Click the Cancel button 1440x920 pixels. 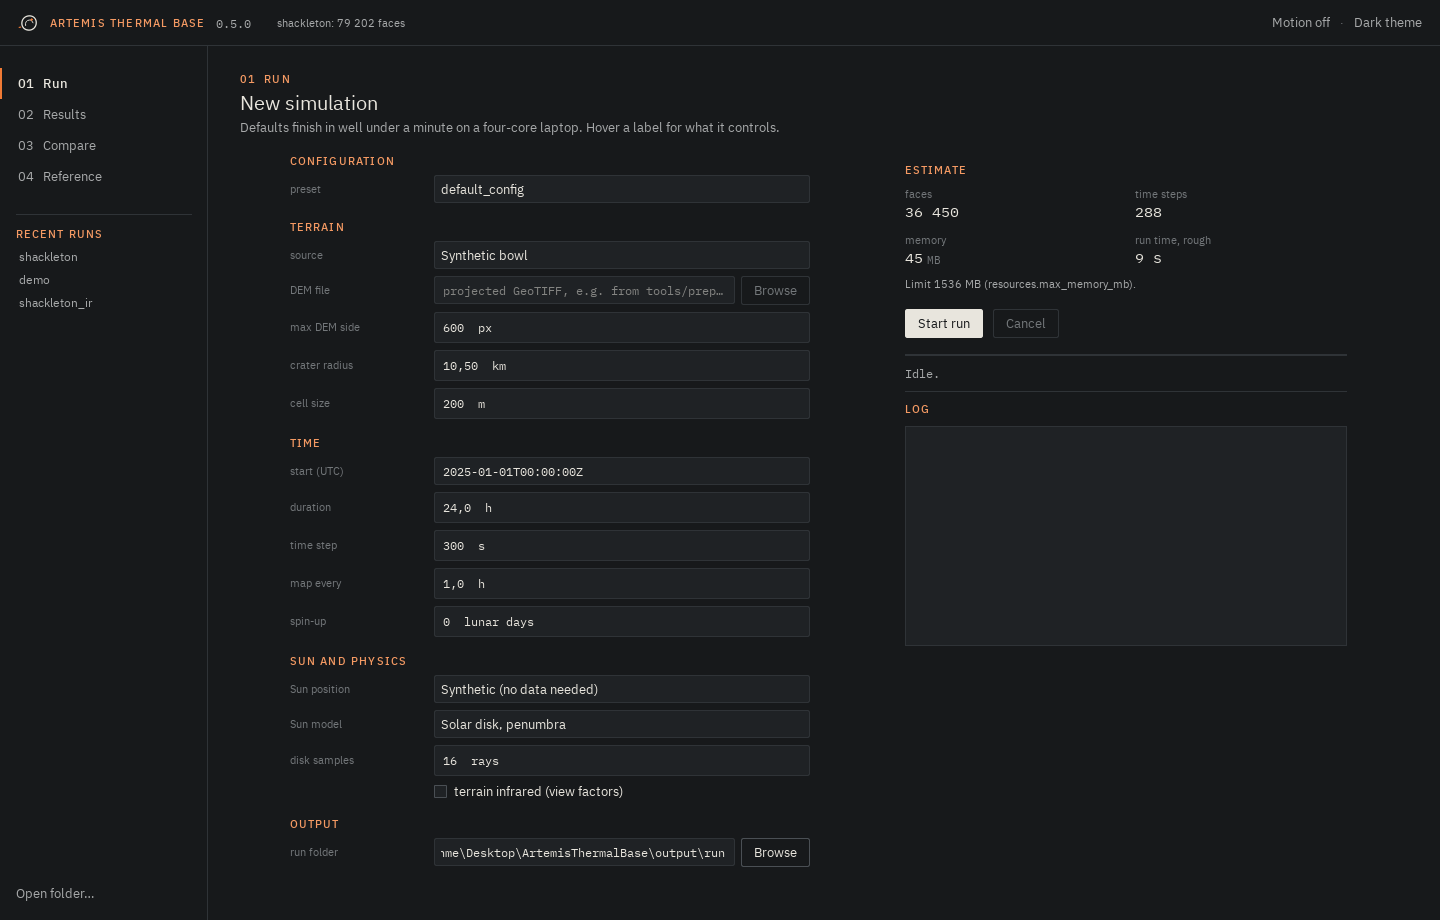pos(1026,323)
